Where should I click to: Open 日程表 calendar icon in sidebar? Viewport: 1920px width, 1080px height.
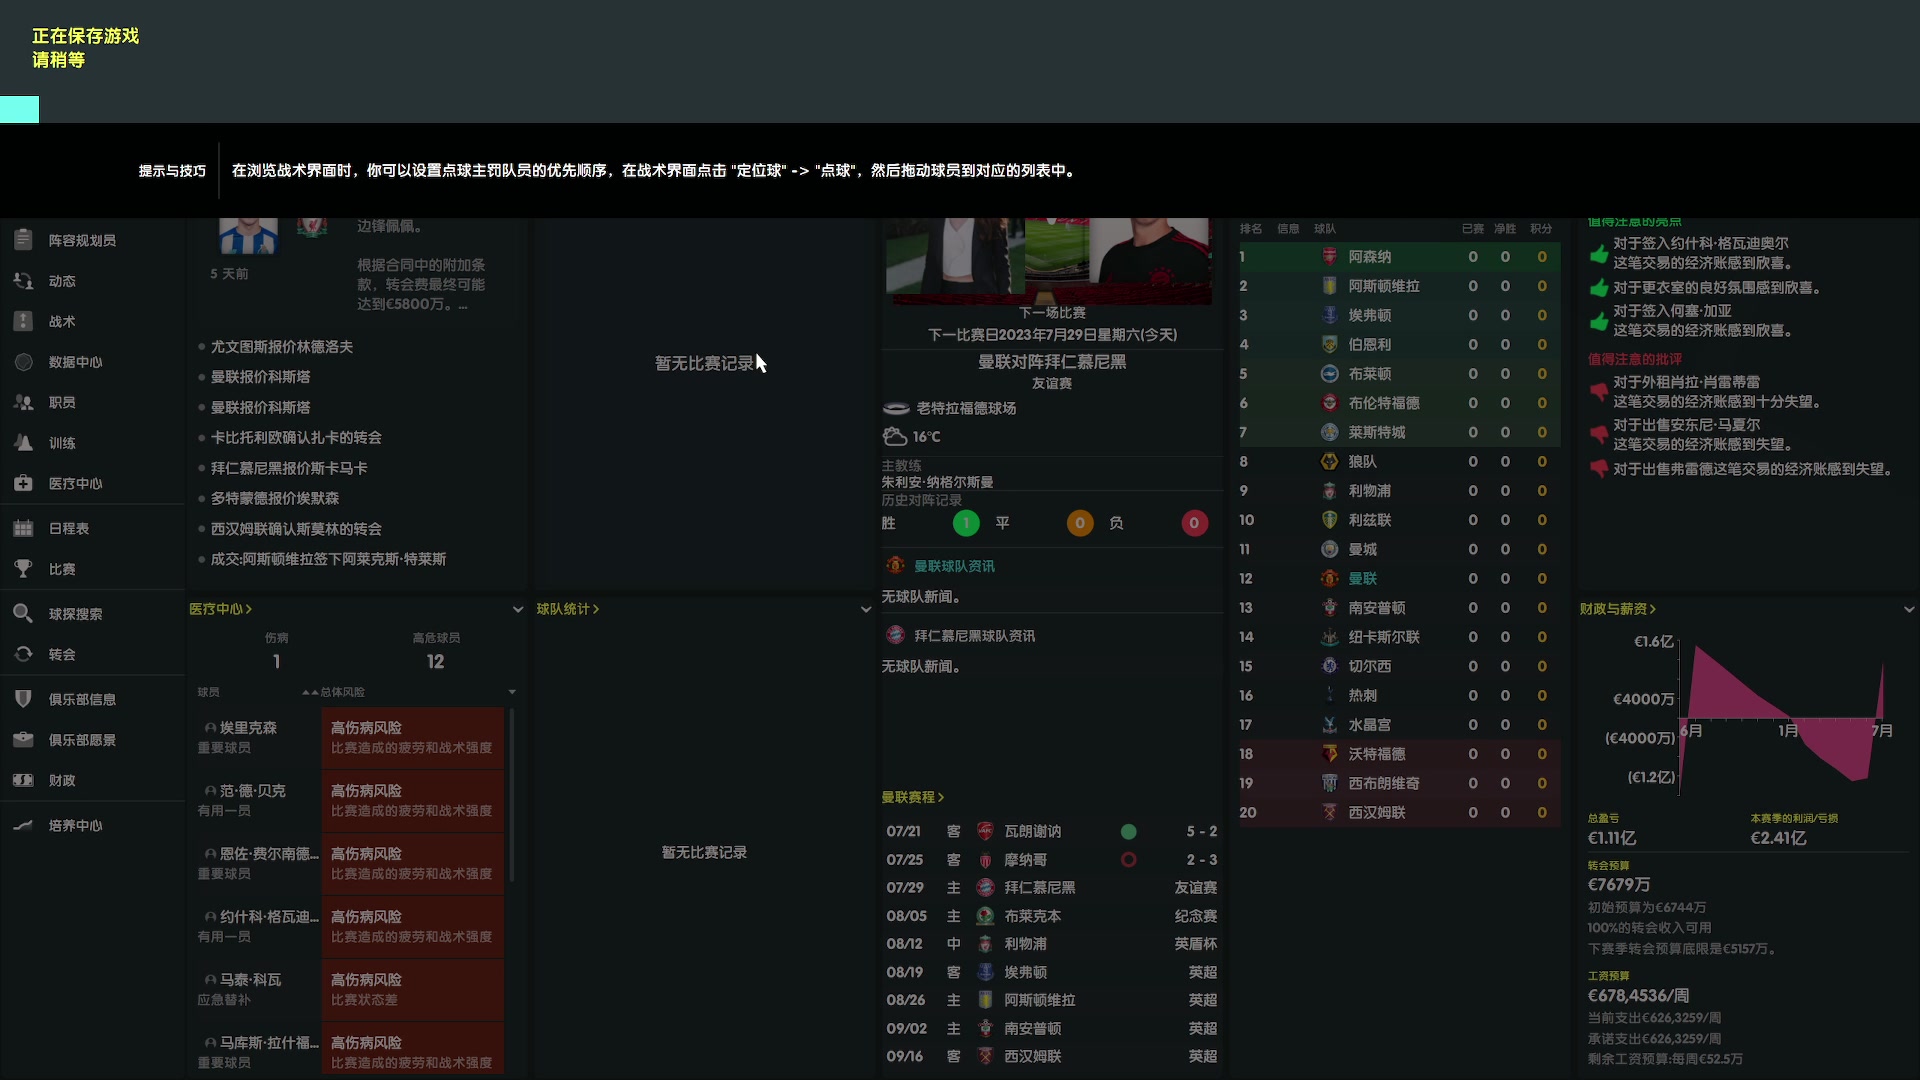coord(23,528)
